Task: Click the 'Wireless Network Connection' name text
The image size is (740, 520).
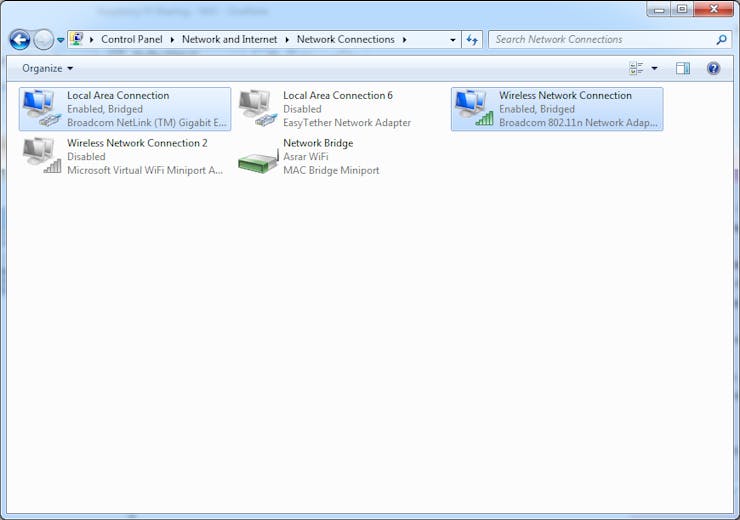Action: 565,95
